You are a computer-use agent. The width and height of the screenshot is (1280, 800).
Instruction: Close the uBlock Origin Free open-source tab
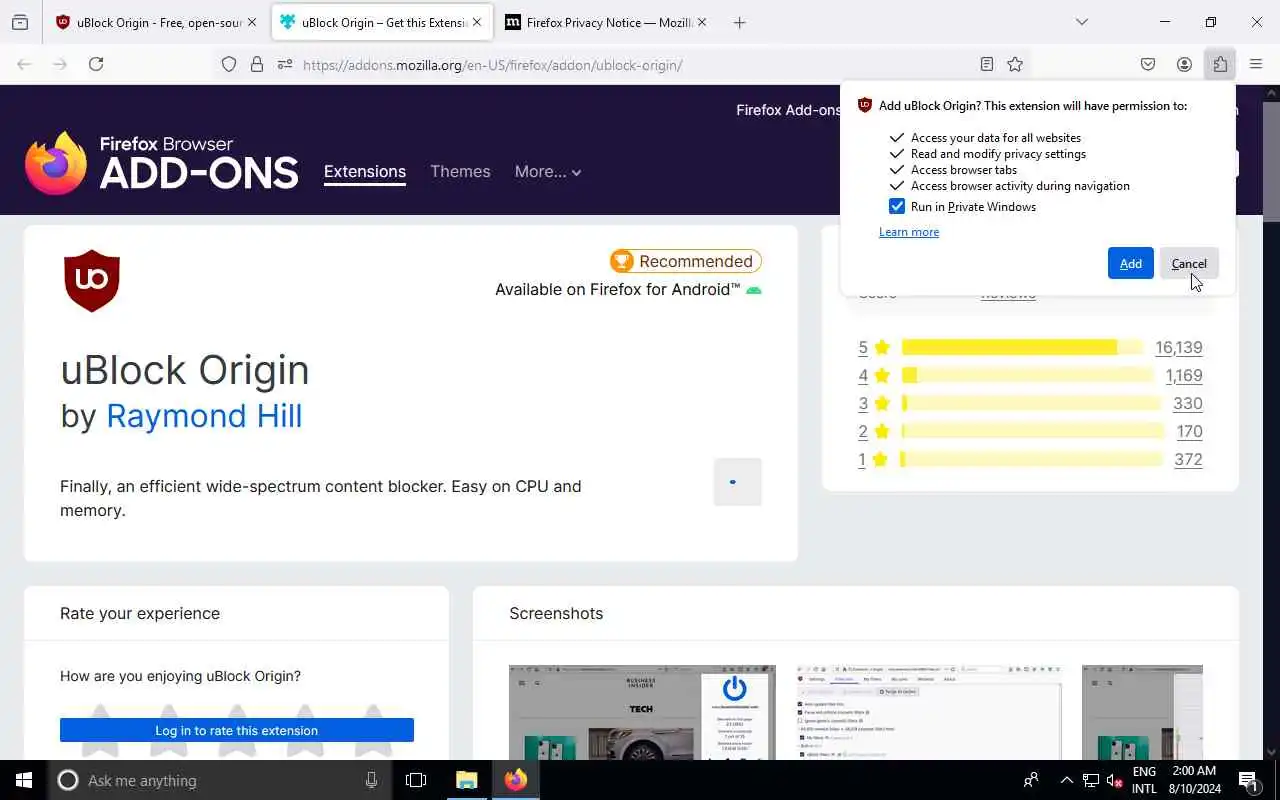coord(252,22)
